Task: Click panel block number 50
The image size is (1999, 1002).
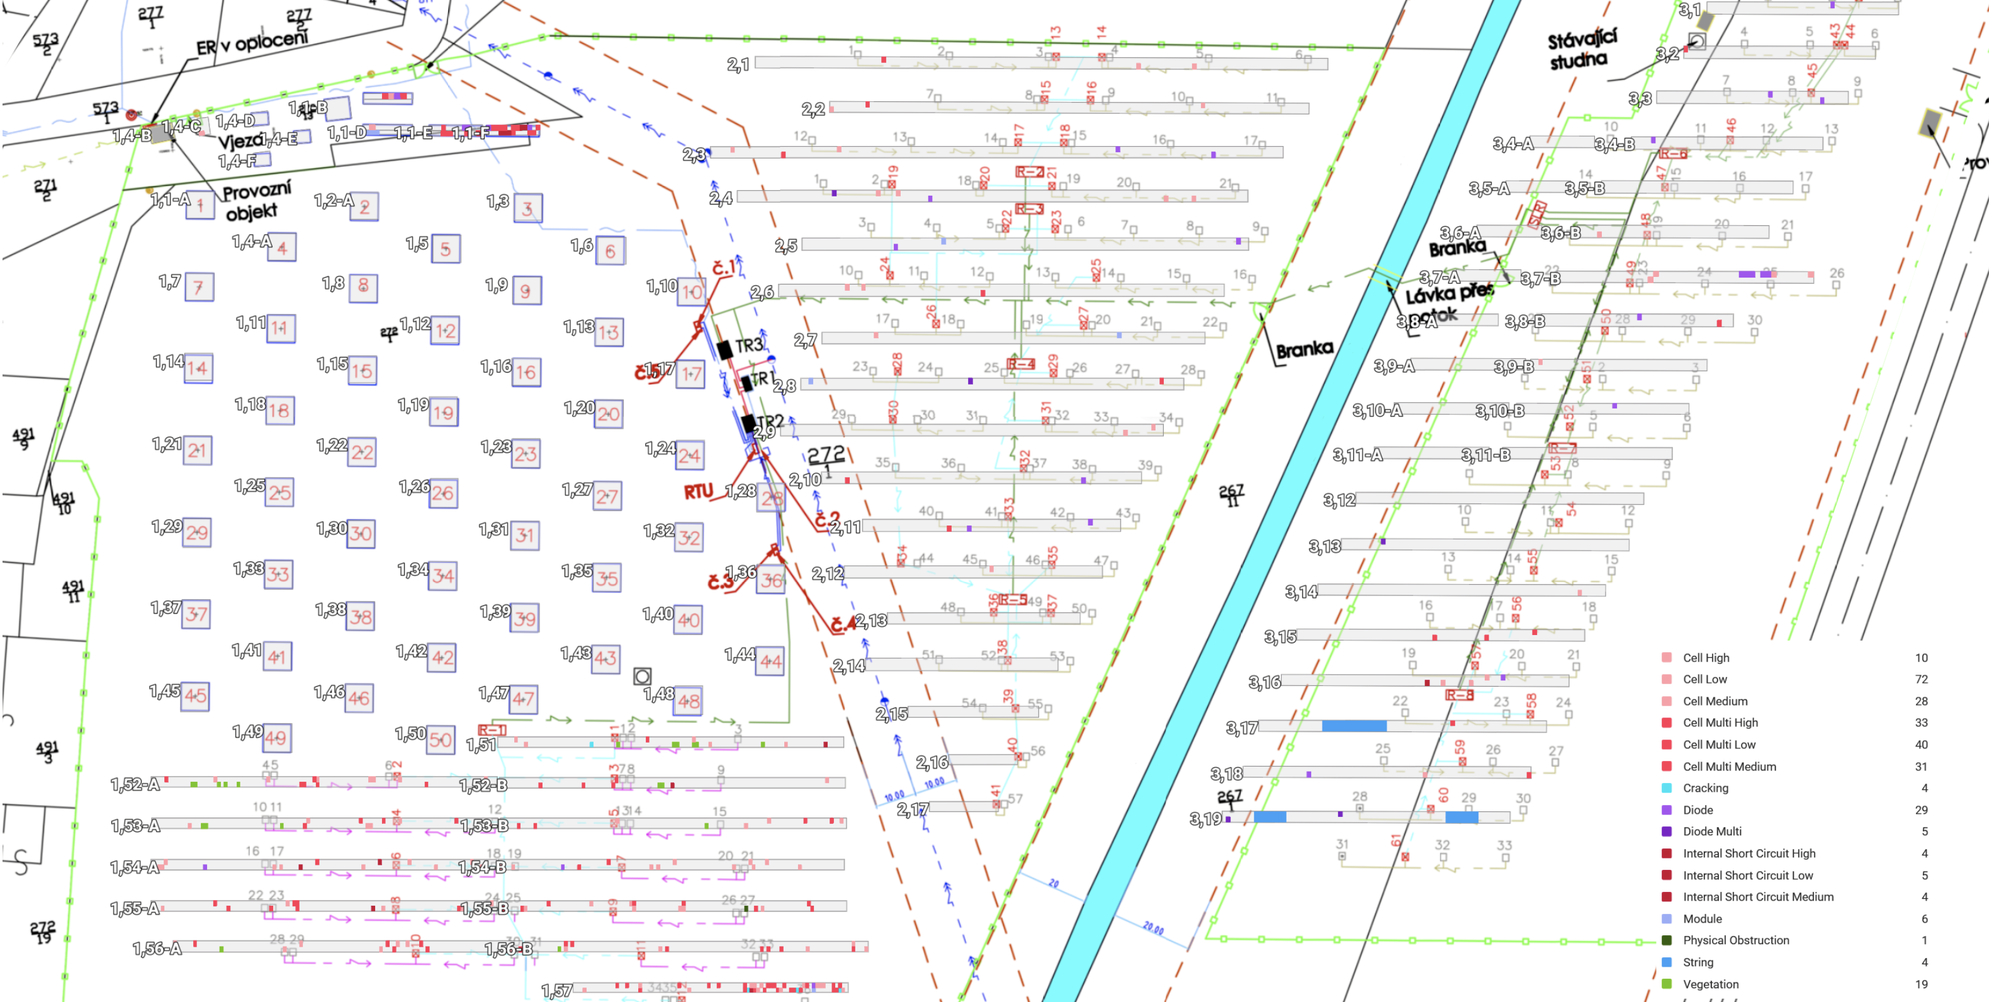Action: point(440,740)
